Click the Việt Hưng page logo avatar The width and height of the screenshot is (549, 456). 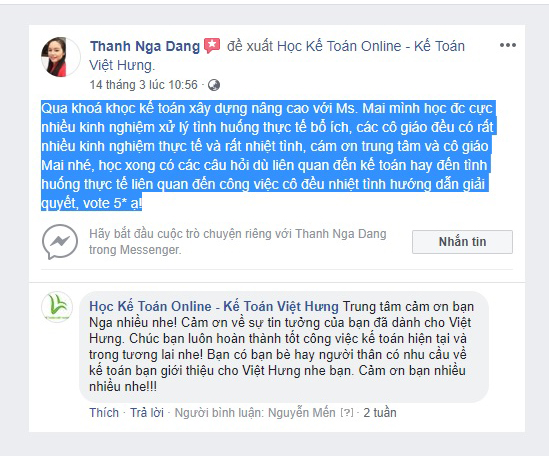[x=57, y=307]
